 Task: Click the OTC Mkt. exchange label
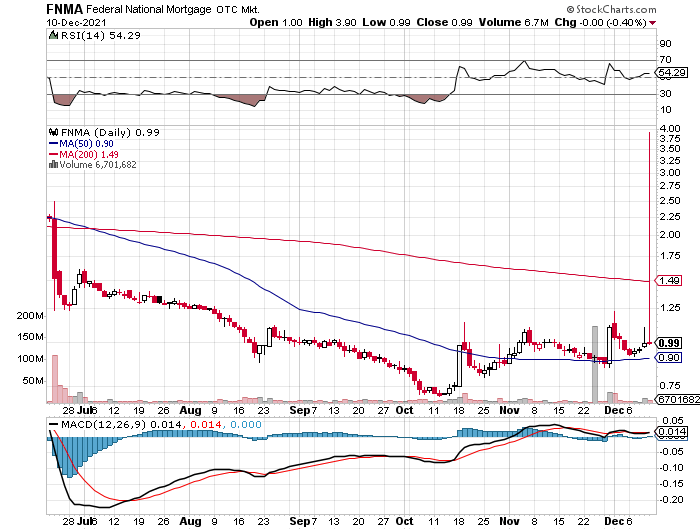coord(238,9)
